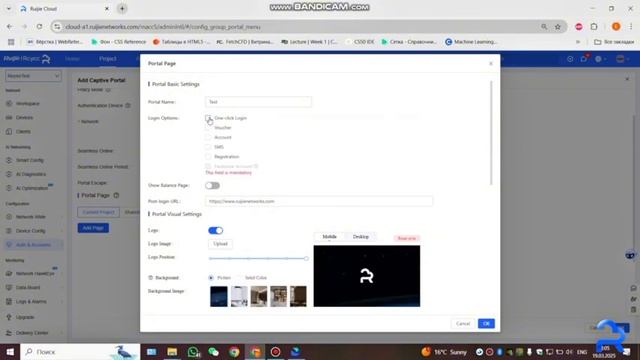Click the blue Add Page button

click(x=93, y=228)
